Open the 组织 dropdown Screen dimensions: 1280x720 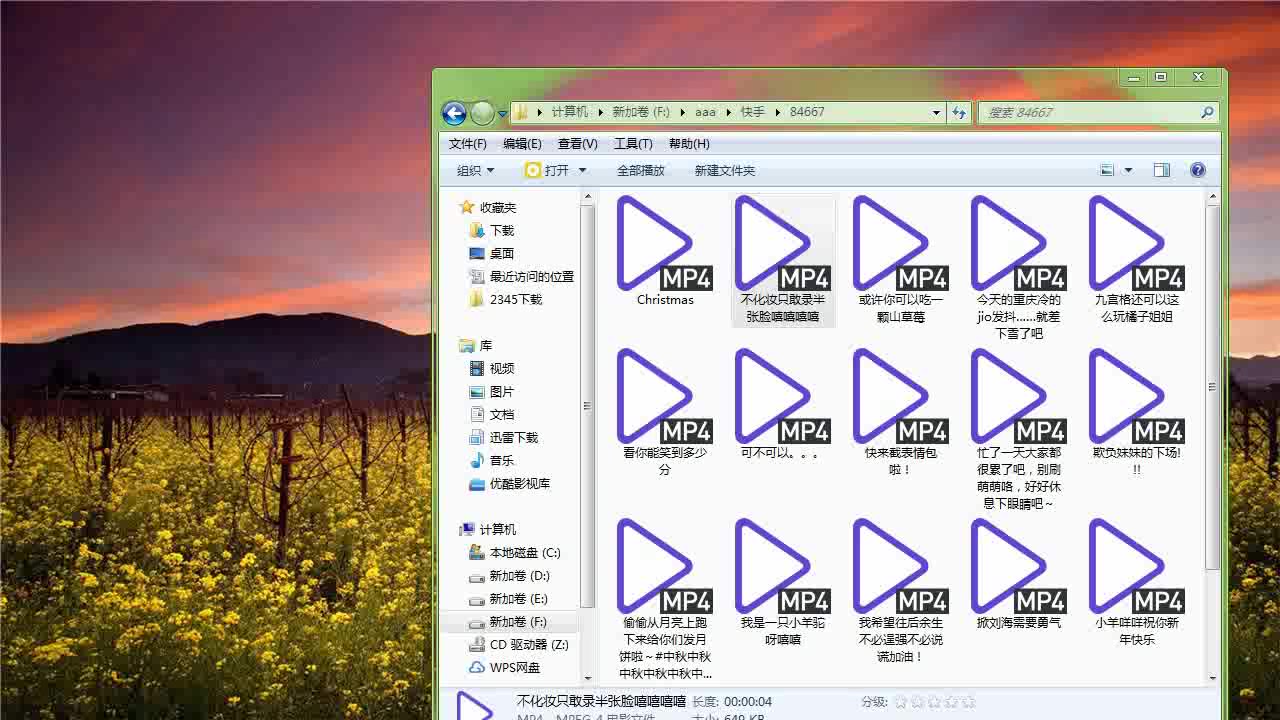click(x=476, y=170)
